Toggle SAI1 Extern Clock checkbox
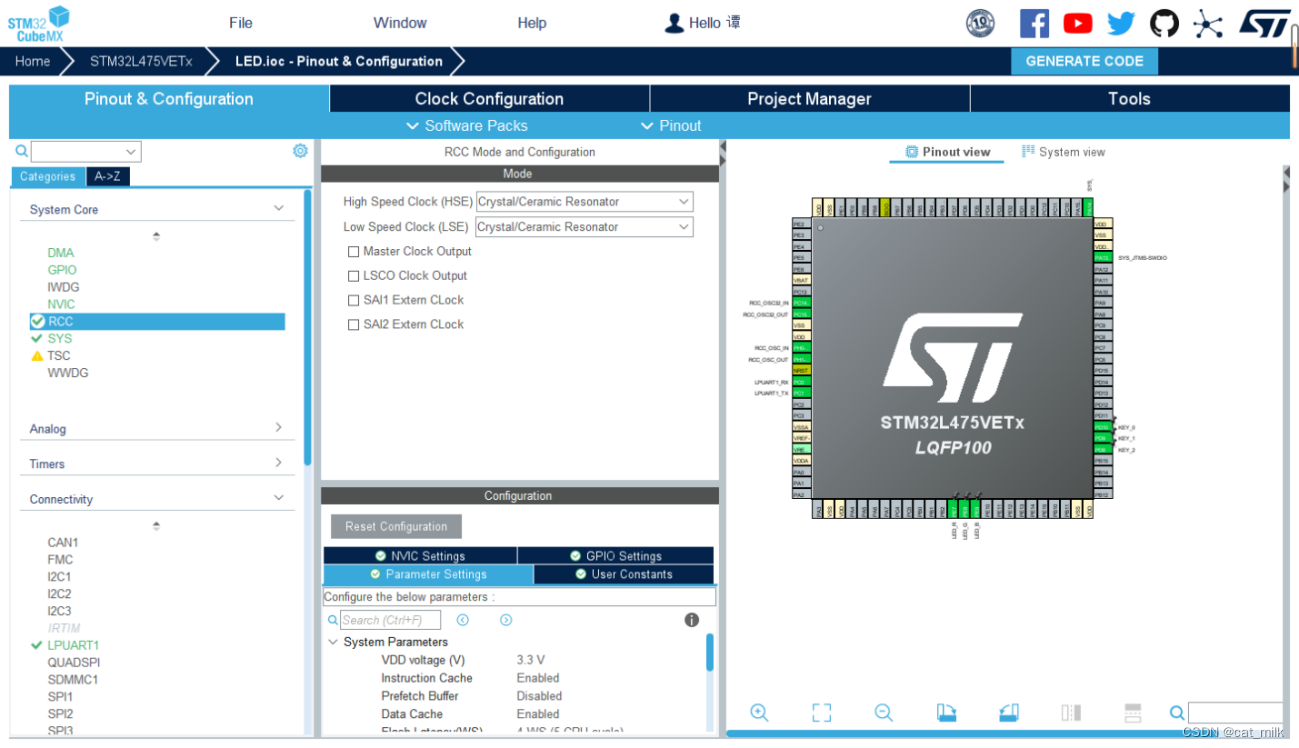1299x748 pixels. [x=353, y=300]
